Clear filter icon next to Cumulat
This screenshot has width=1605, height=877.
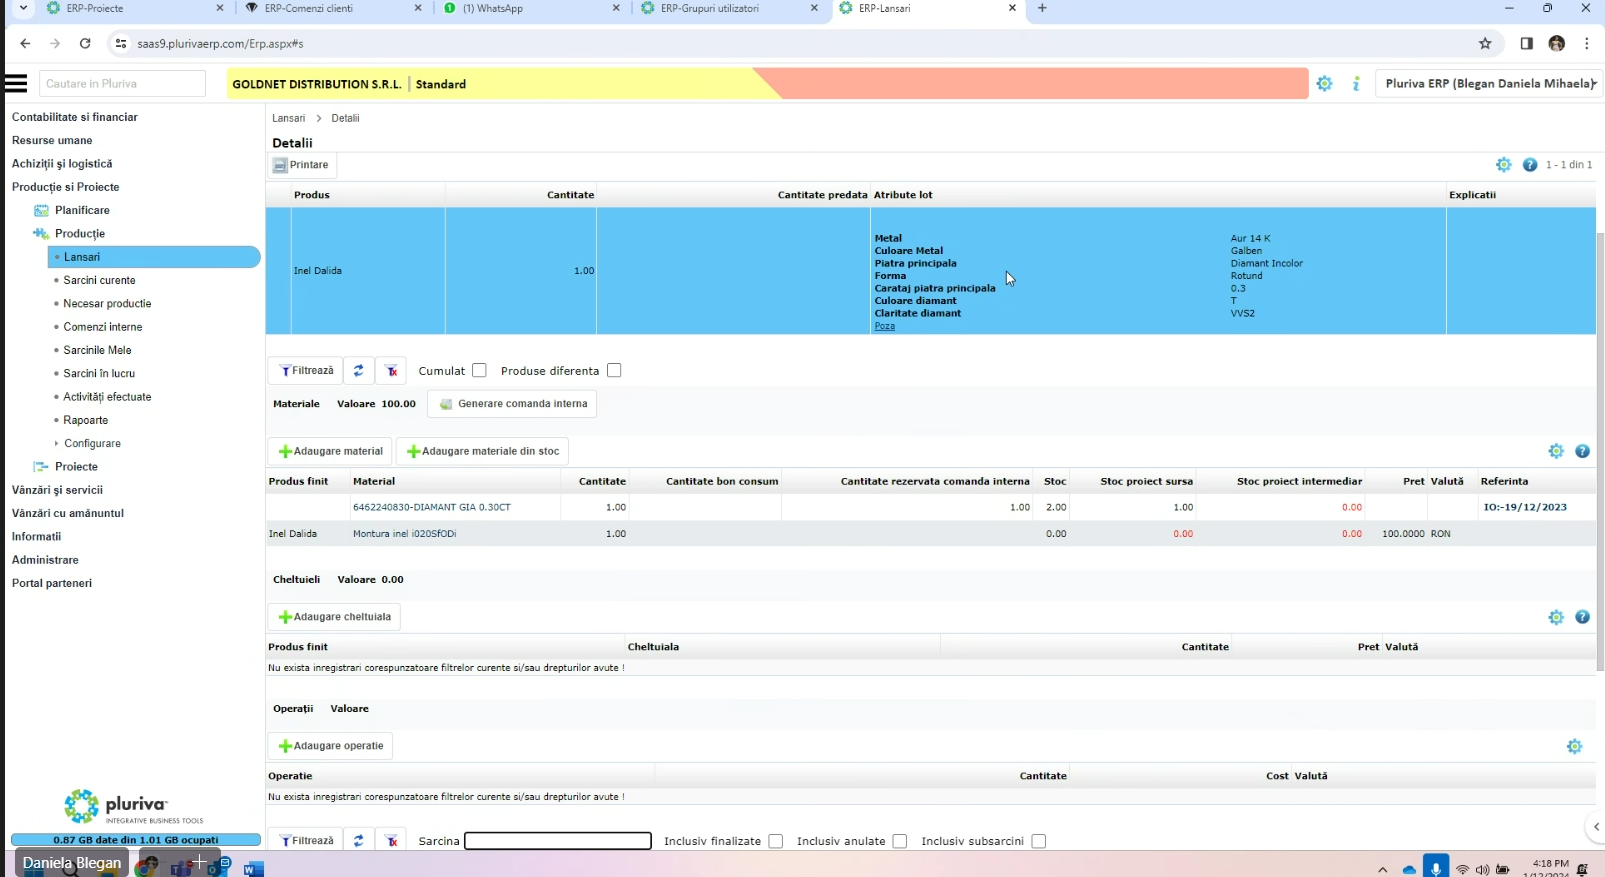(392, 371)
